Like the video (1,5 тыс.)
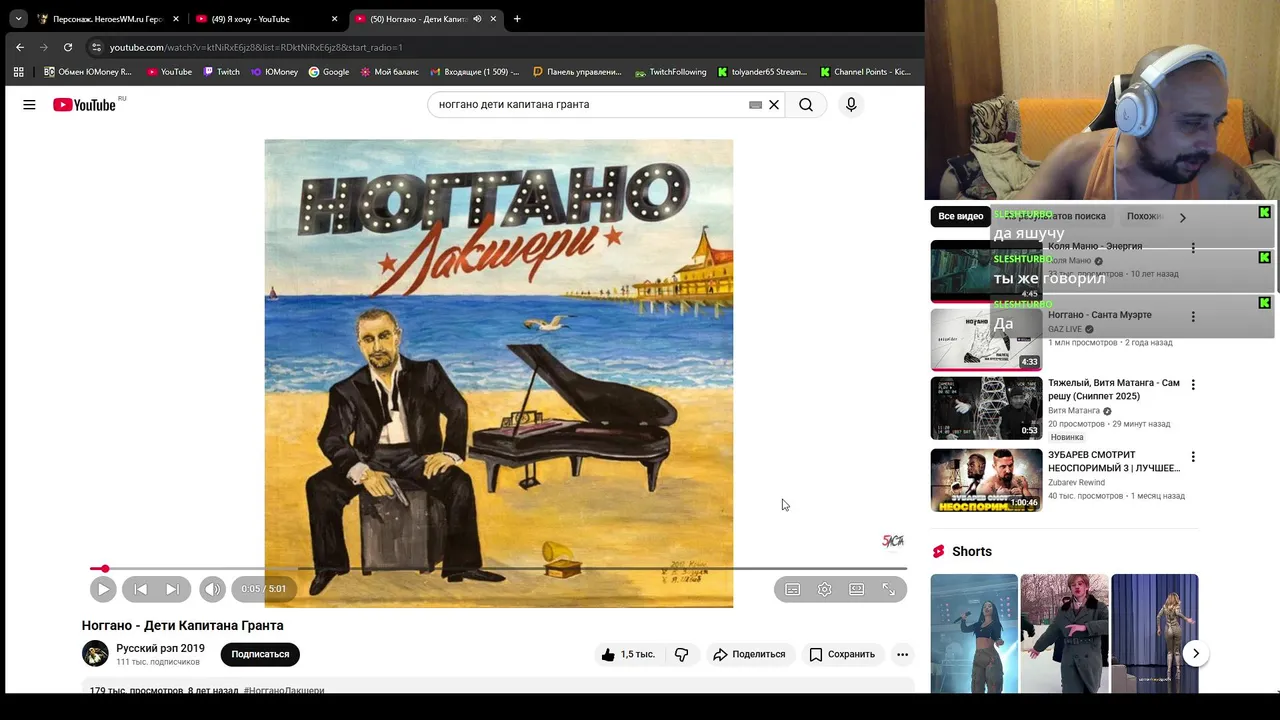The width and height of the screenshot is (1280, 720). click(627, 654)
